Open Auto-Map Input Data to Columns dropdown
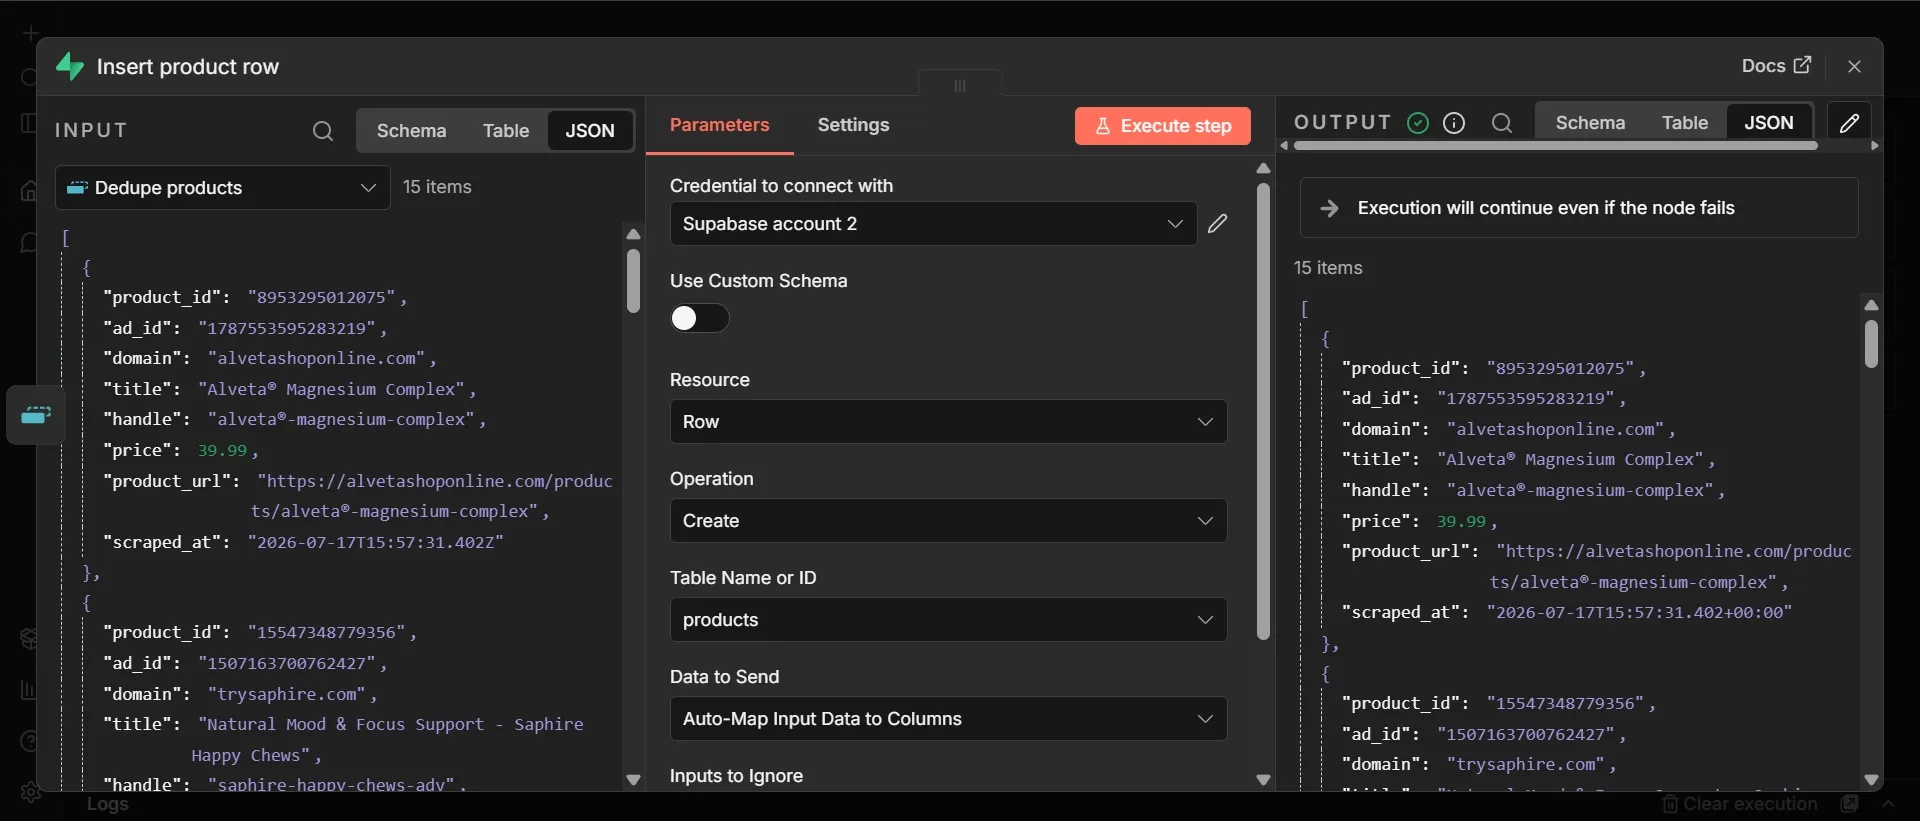Image resolution: width=1920 pixels, height=821 pixels. coord(948,719)
